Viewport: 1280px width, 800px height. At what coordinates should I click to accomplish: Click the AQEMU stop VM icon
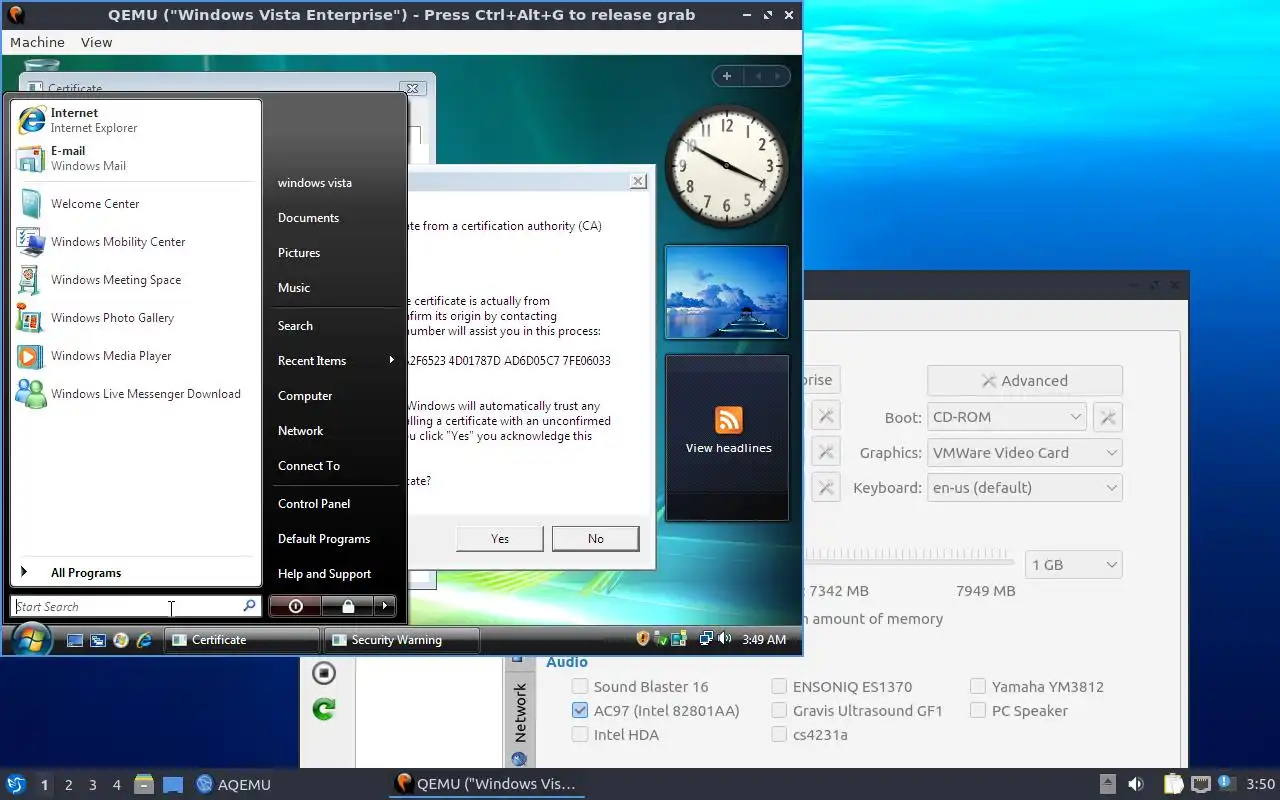click(324, 672)
